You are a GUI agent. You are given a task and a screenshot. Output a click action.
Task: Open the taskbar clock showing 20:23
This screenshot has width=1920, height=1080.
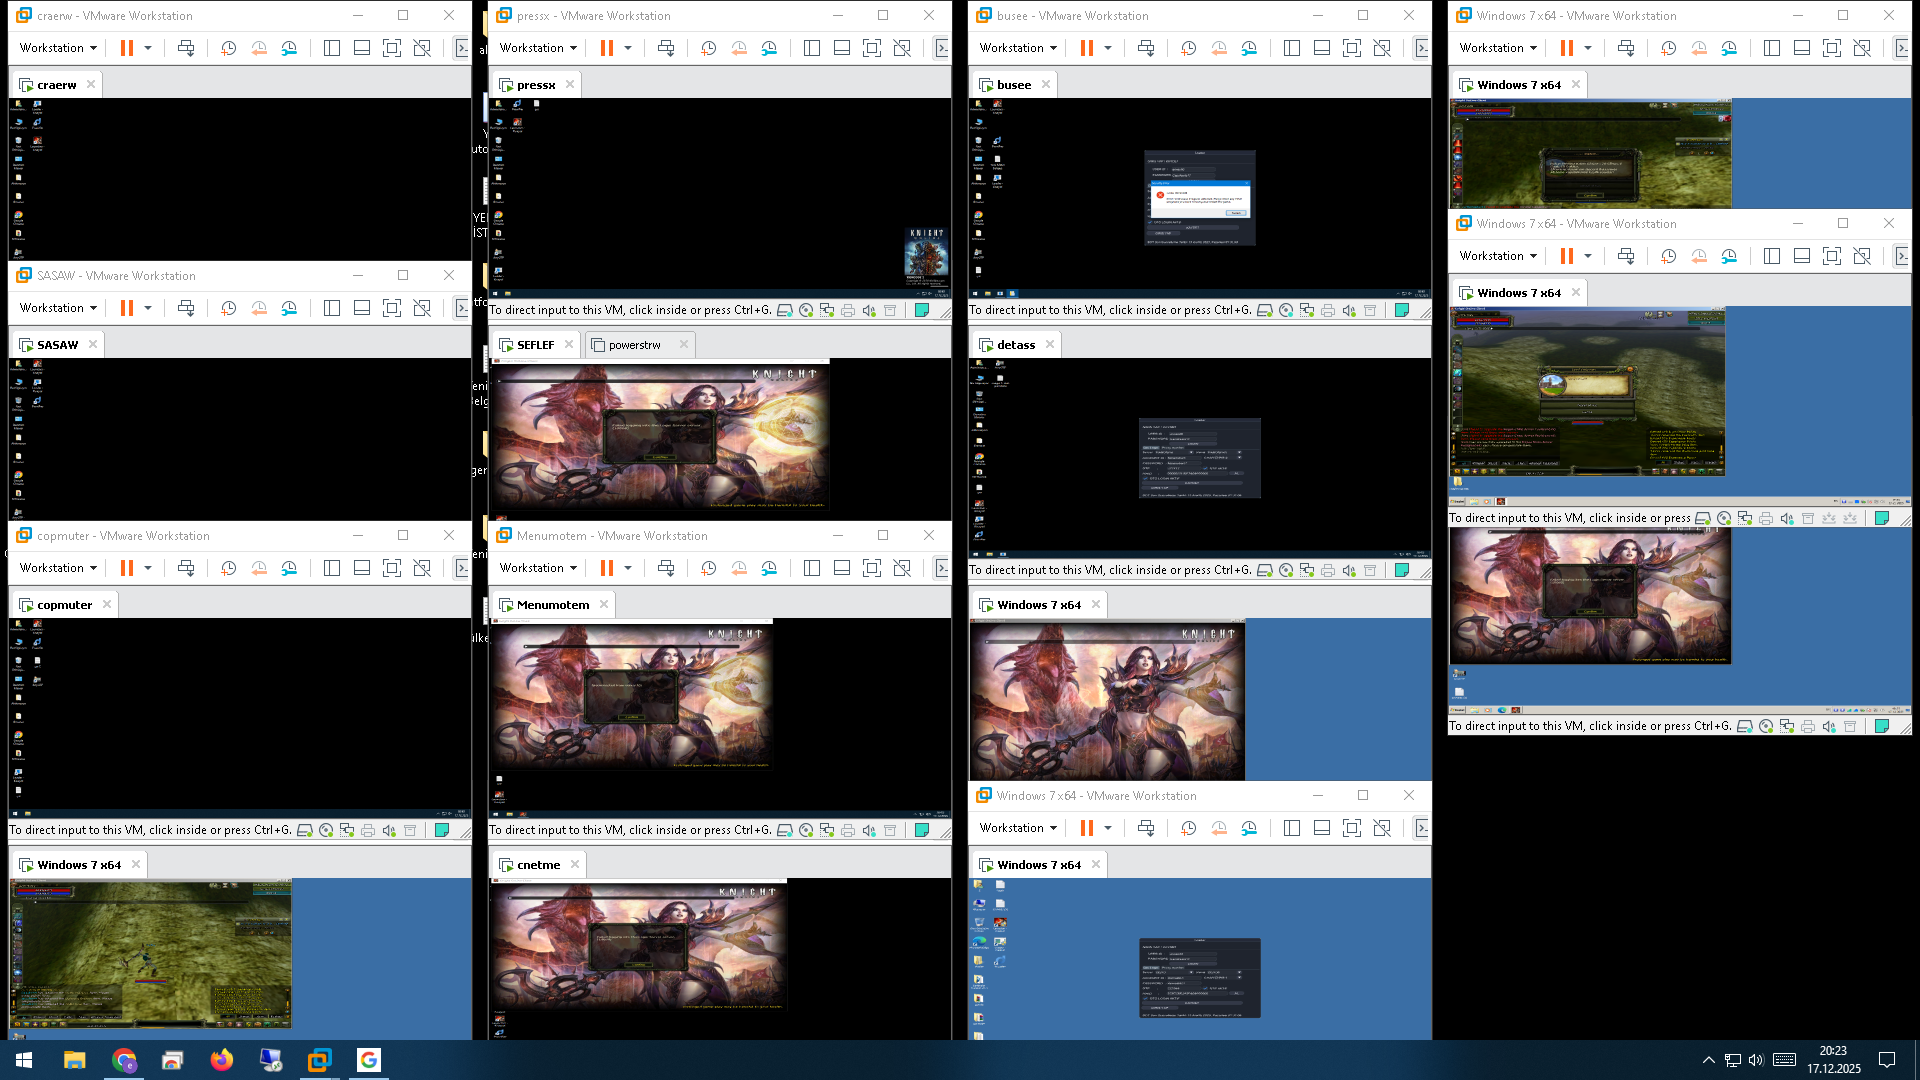[1833, 1060]
